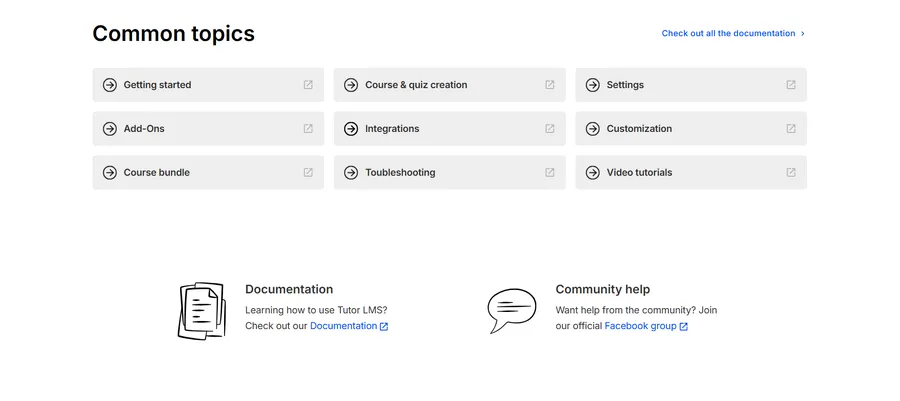Screen dimensions: 900x401
Task: Click the arrow icon beside Settings
Action: point(592,85)
